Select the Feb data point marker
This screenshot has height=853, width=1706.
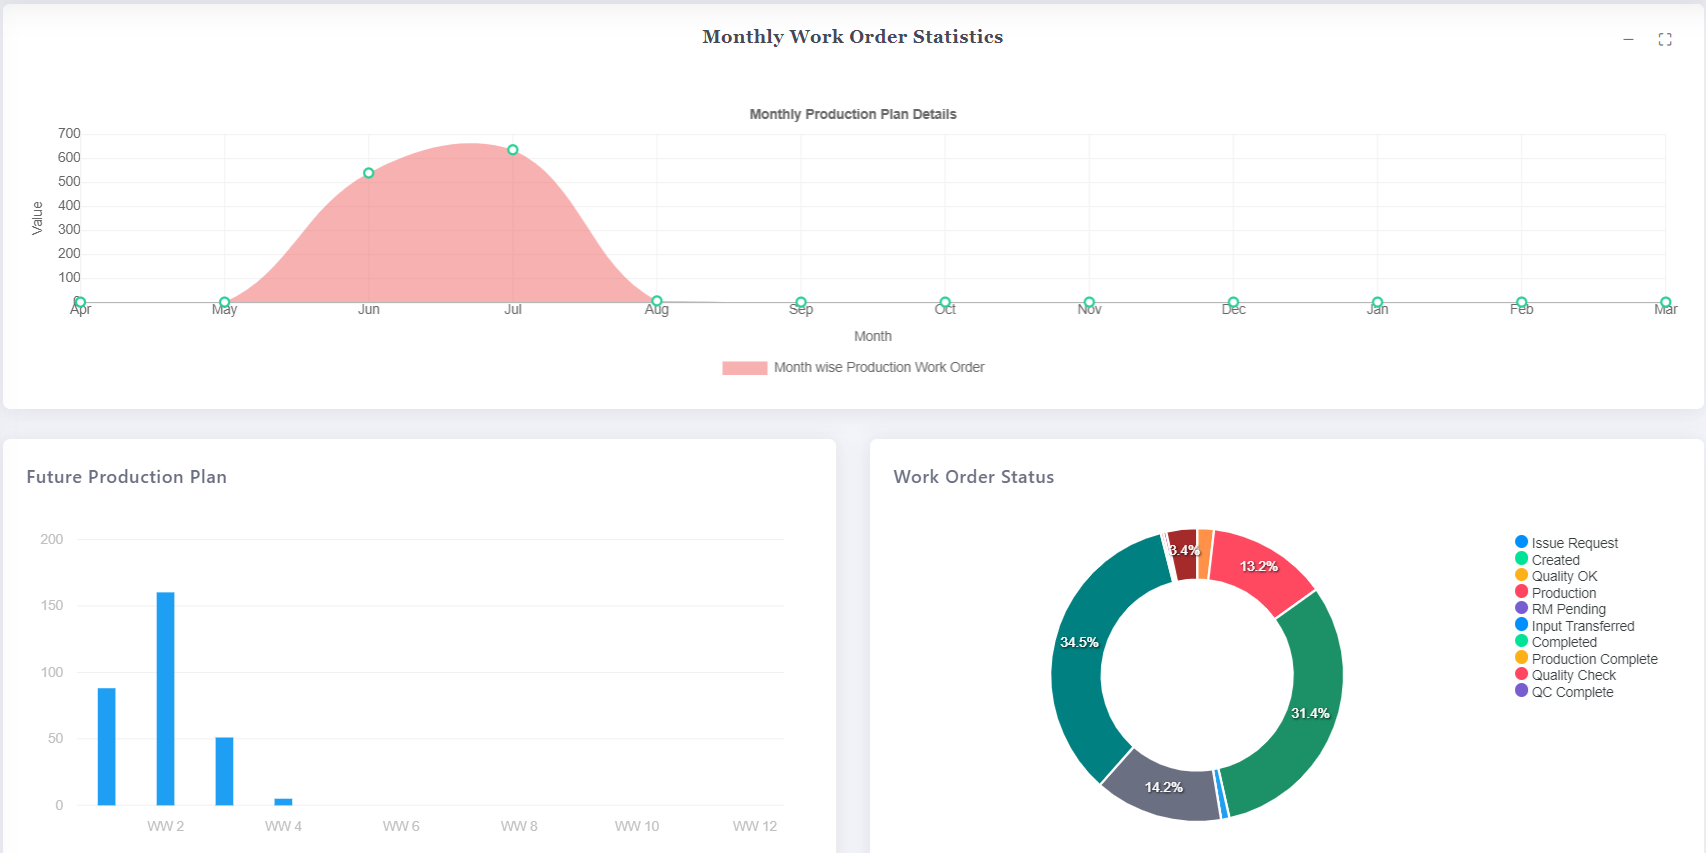(1521, 302)
